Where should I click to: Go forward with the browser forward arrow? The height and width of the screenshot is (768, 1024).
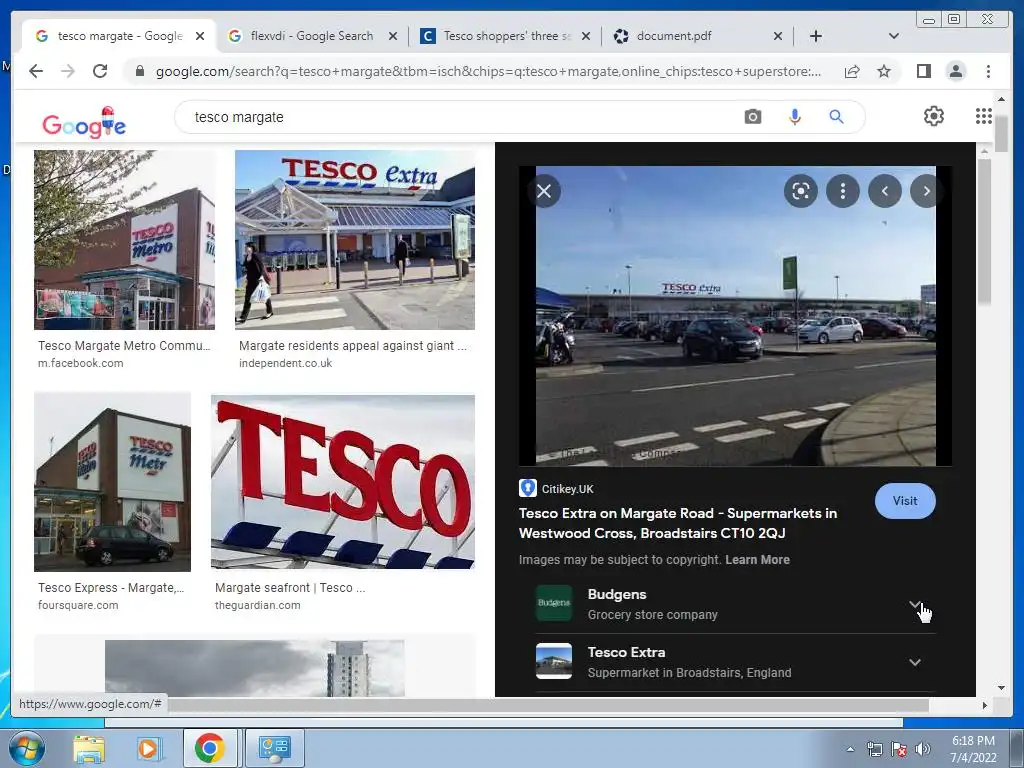pyautogui.click(x=68, y=71)
